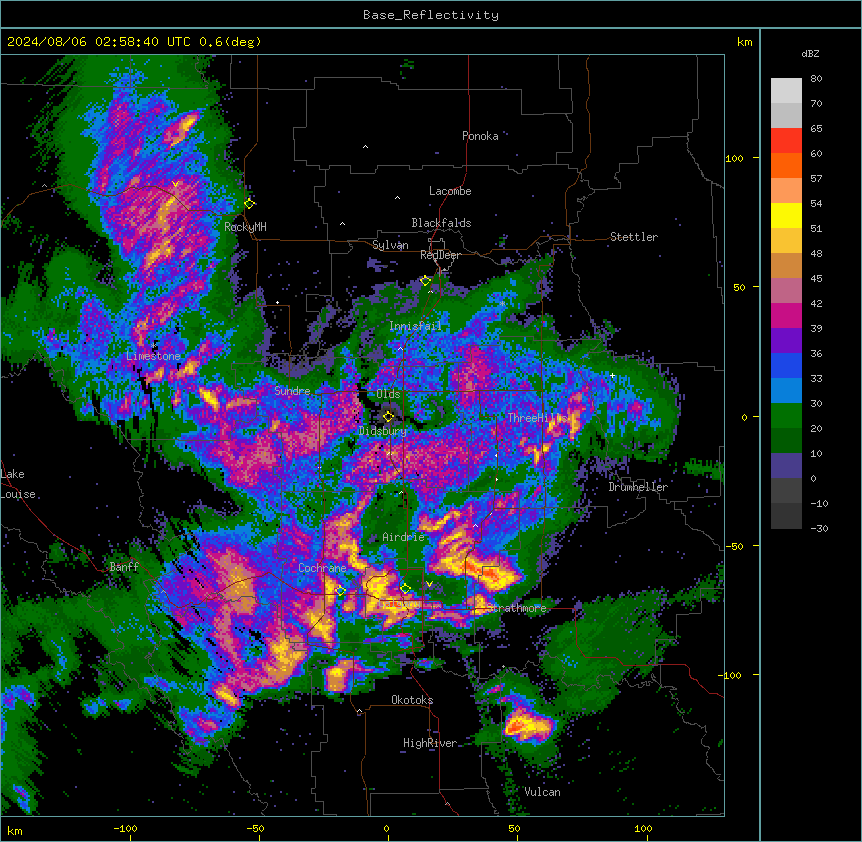This screenshot has height=842, width=862.
Task: Select the -30 value at the legend bottom
Action: coord(819,528)
